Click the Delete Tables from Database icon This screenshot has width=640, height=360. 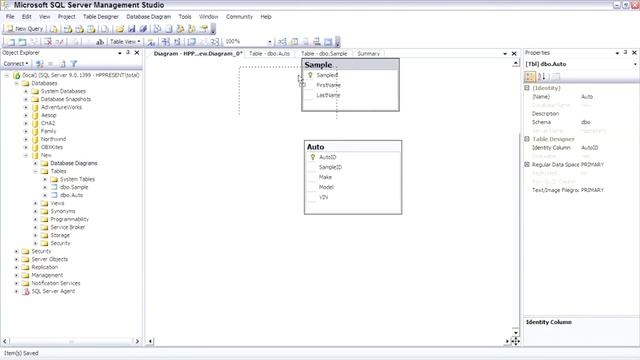point(48,41)
